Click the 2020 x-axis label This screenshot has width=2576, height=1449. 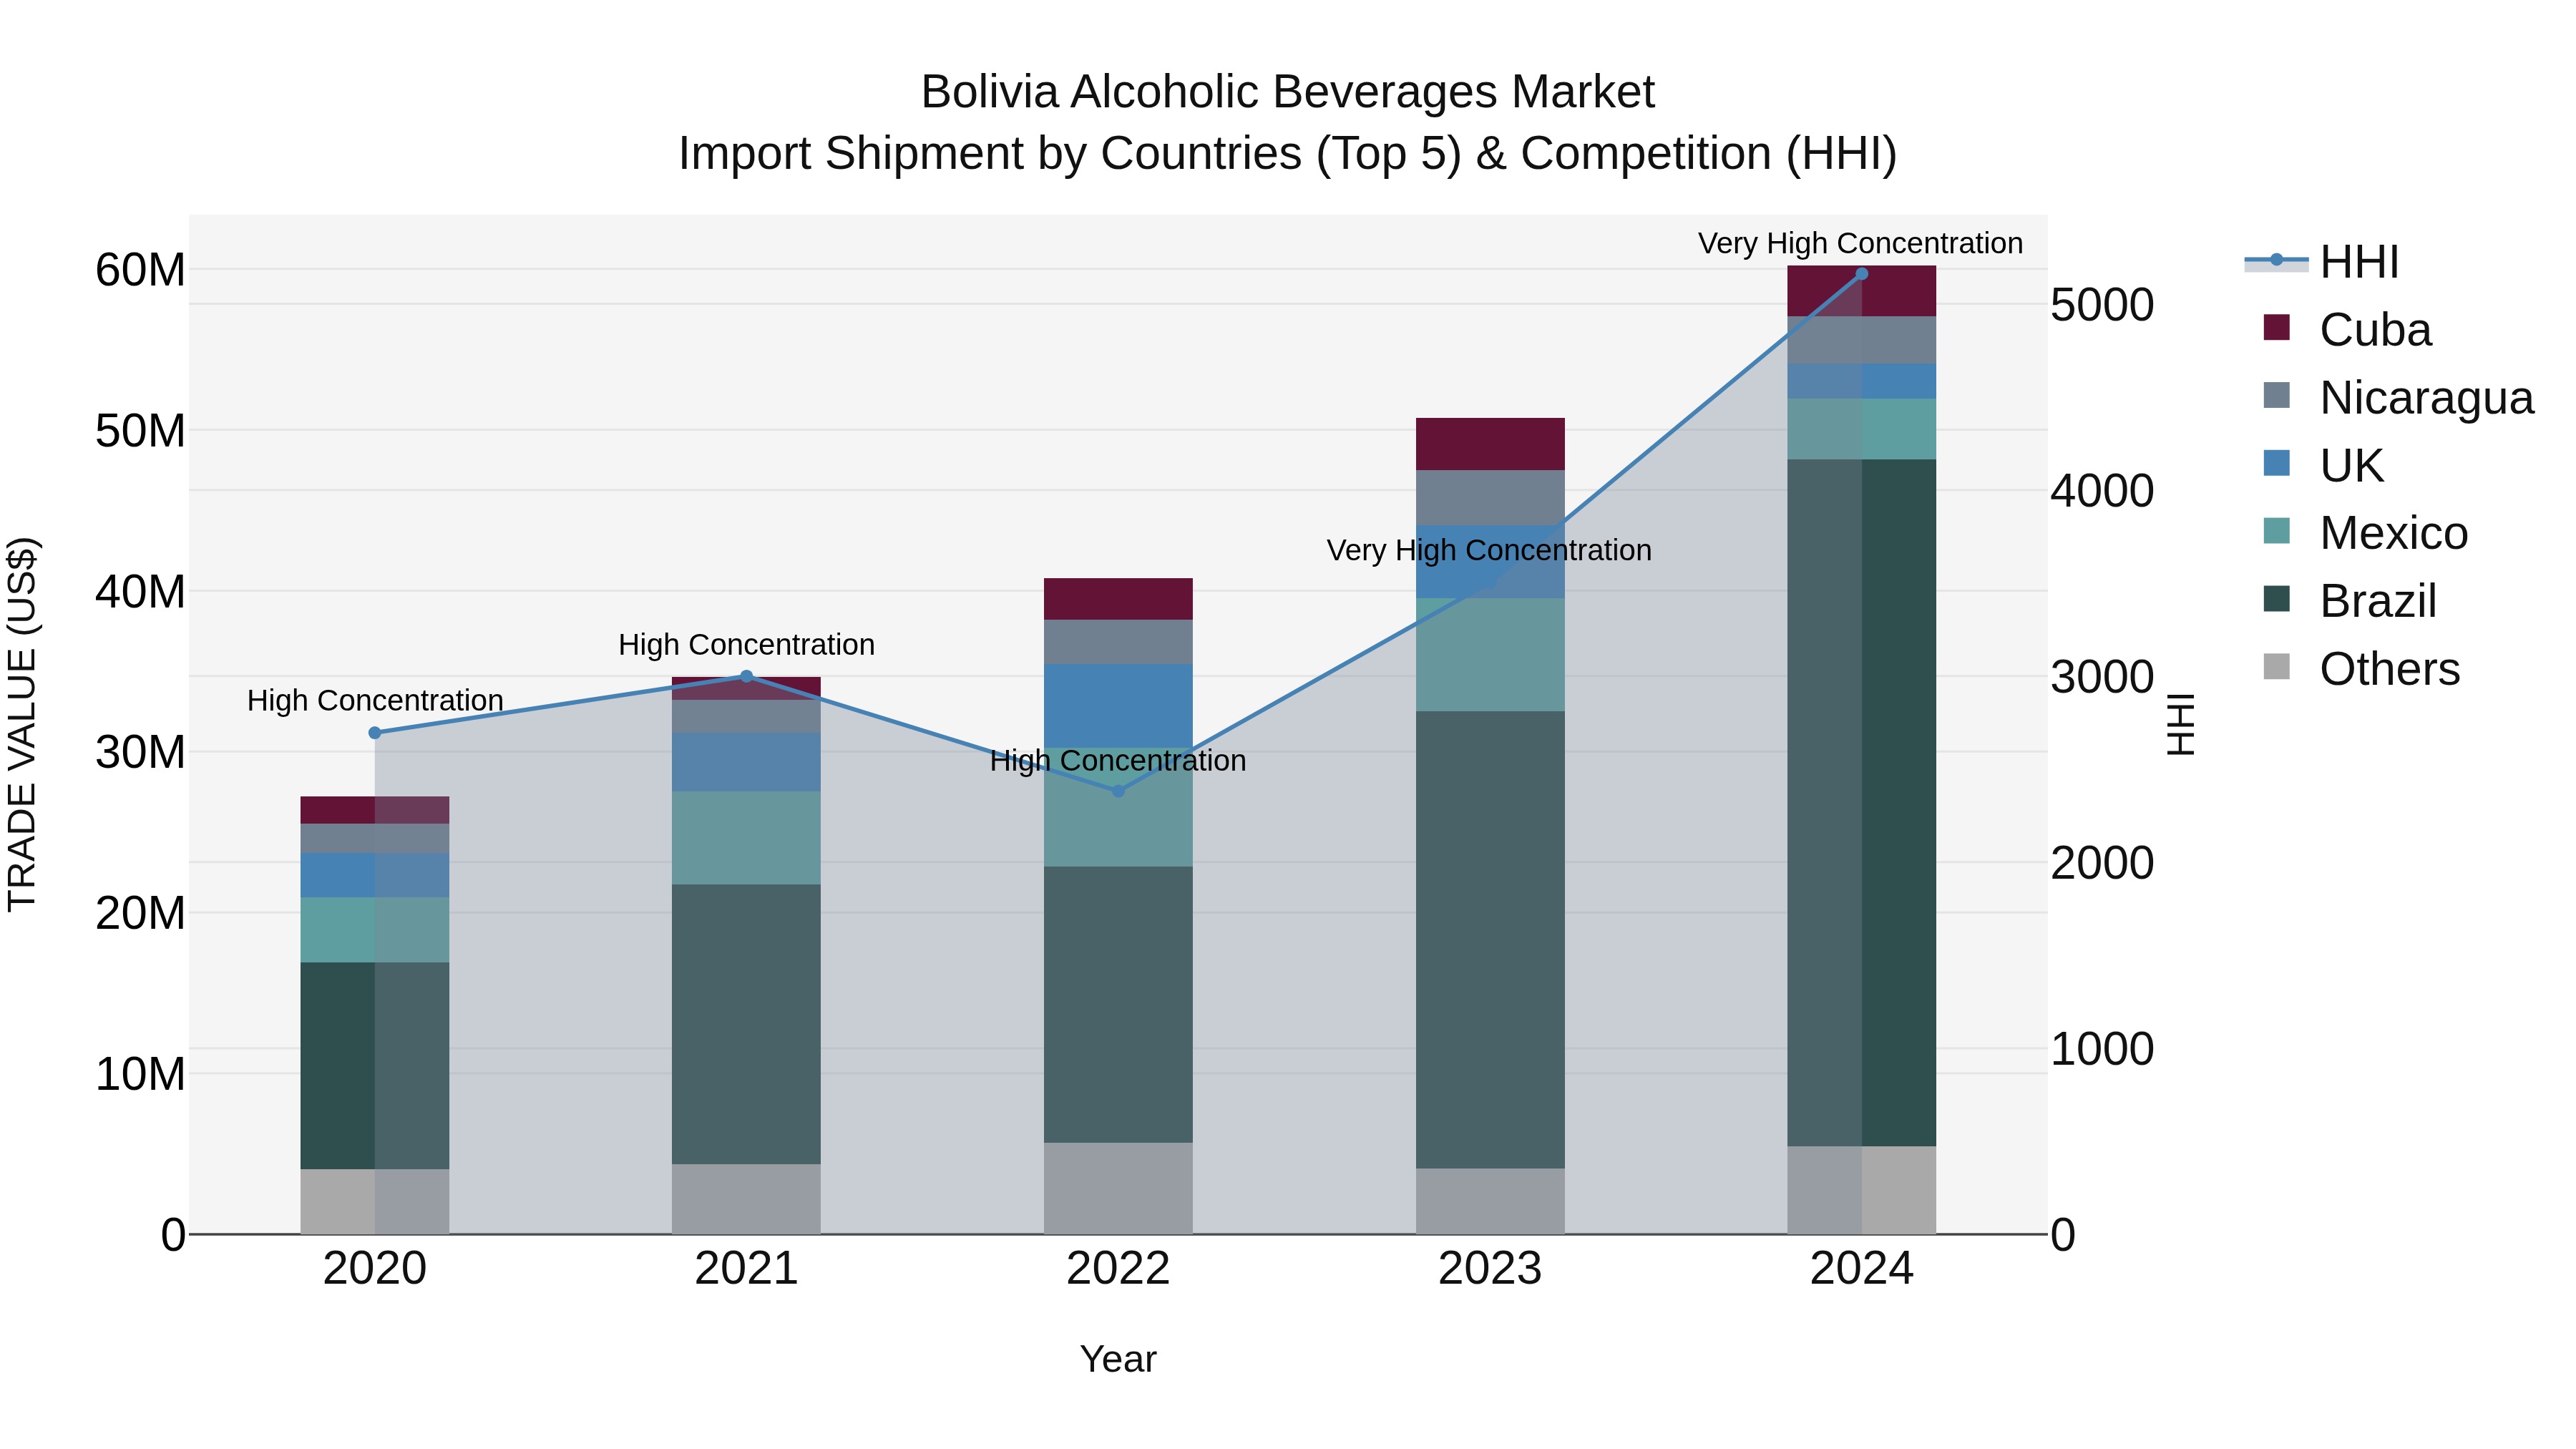tap(375, 1269)
